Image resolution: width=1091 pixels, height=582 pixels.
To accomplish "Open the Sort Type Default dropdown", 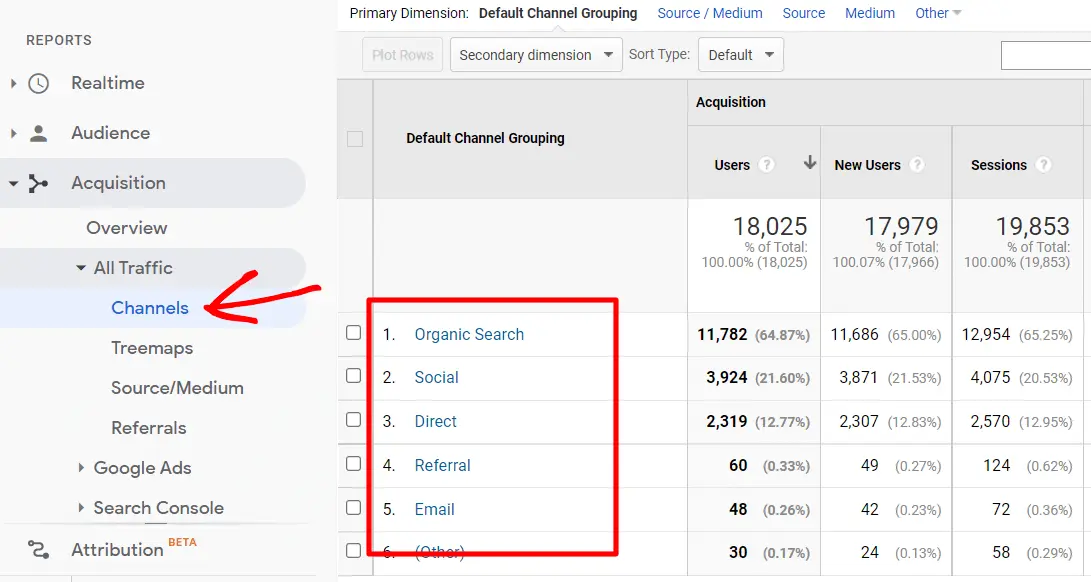I will [x=740, y=55].
